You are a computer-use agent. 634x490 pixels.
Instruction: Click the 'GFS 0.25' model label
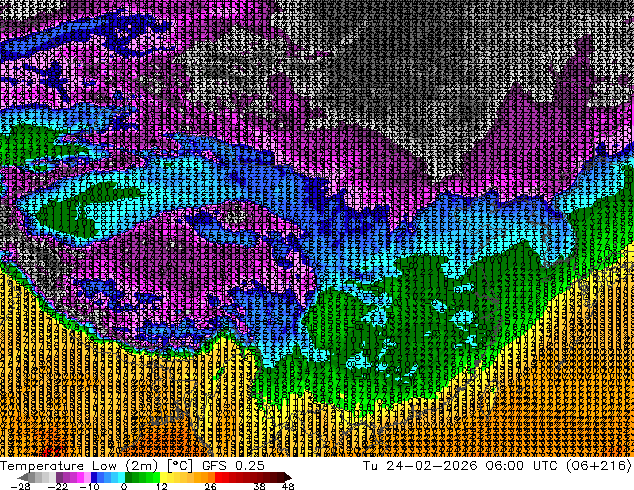(233, 466)
